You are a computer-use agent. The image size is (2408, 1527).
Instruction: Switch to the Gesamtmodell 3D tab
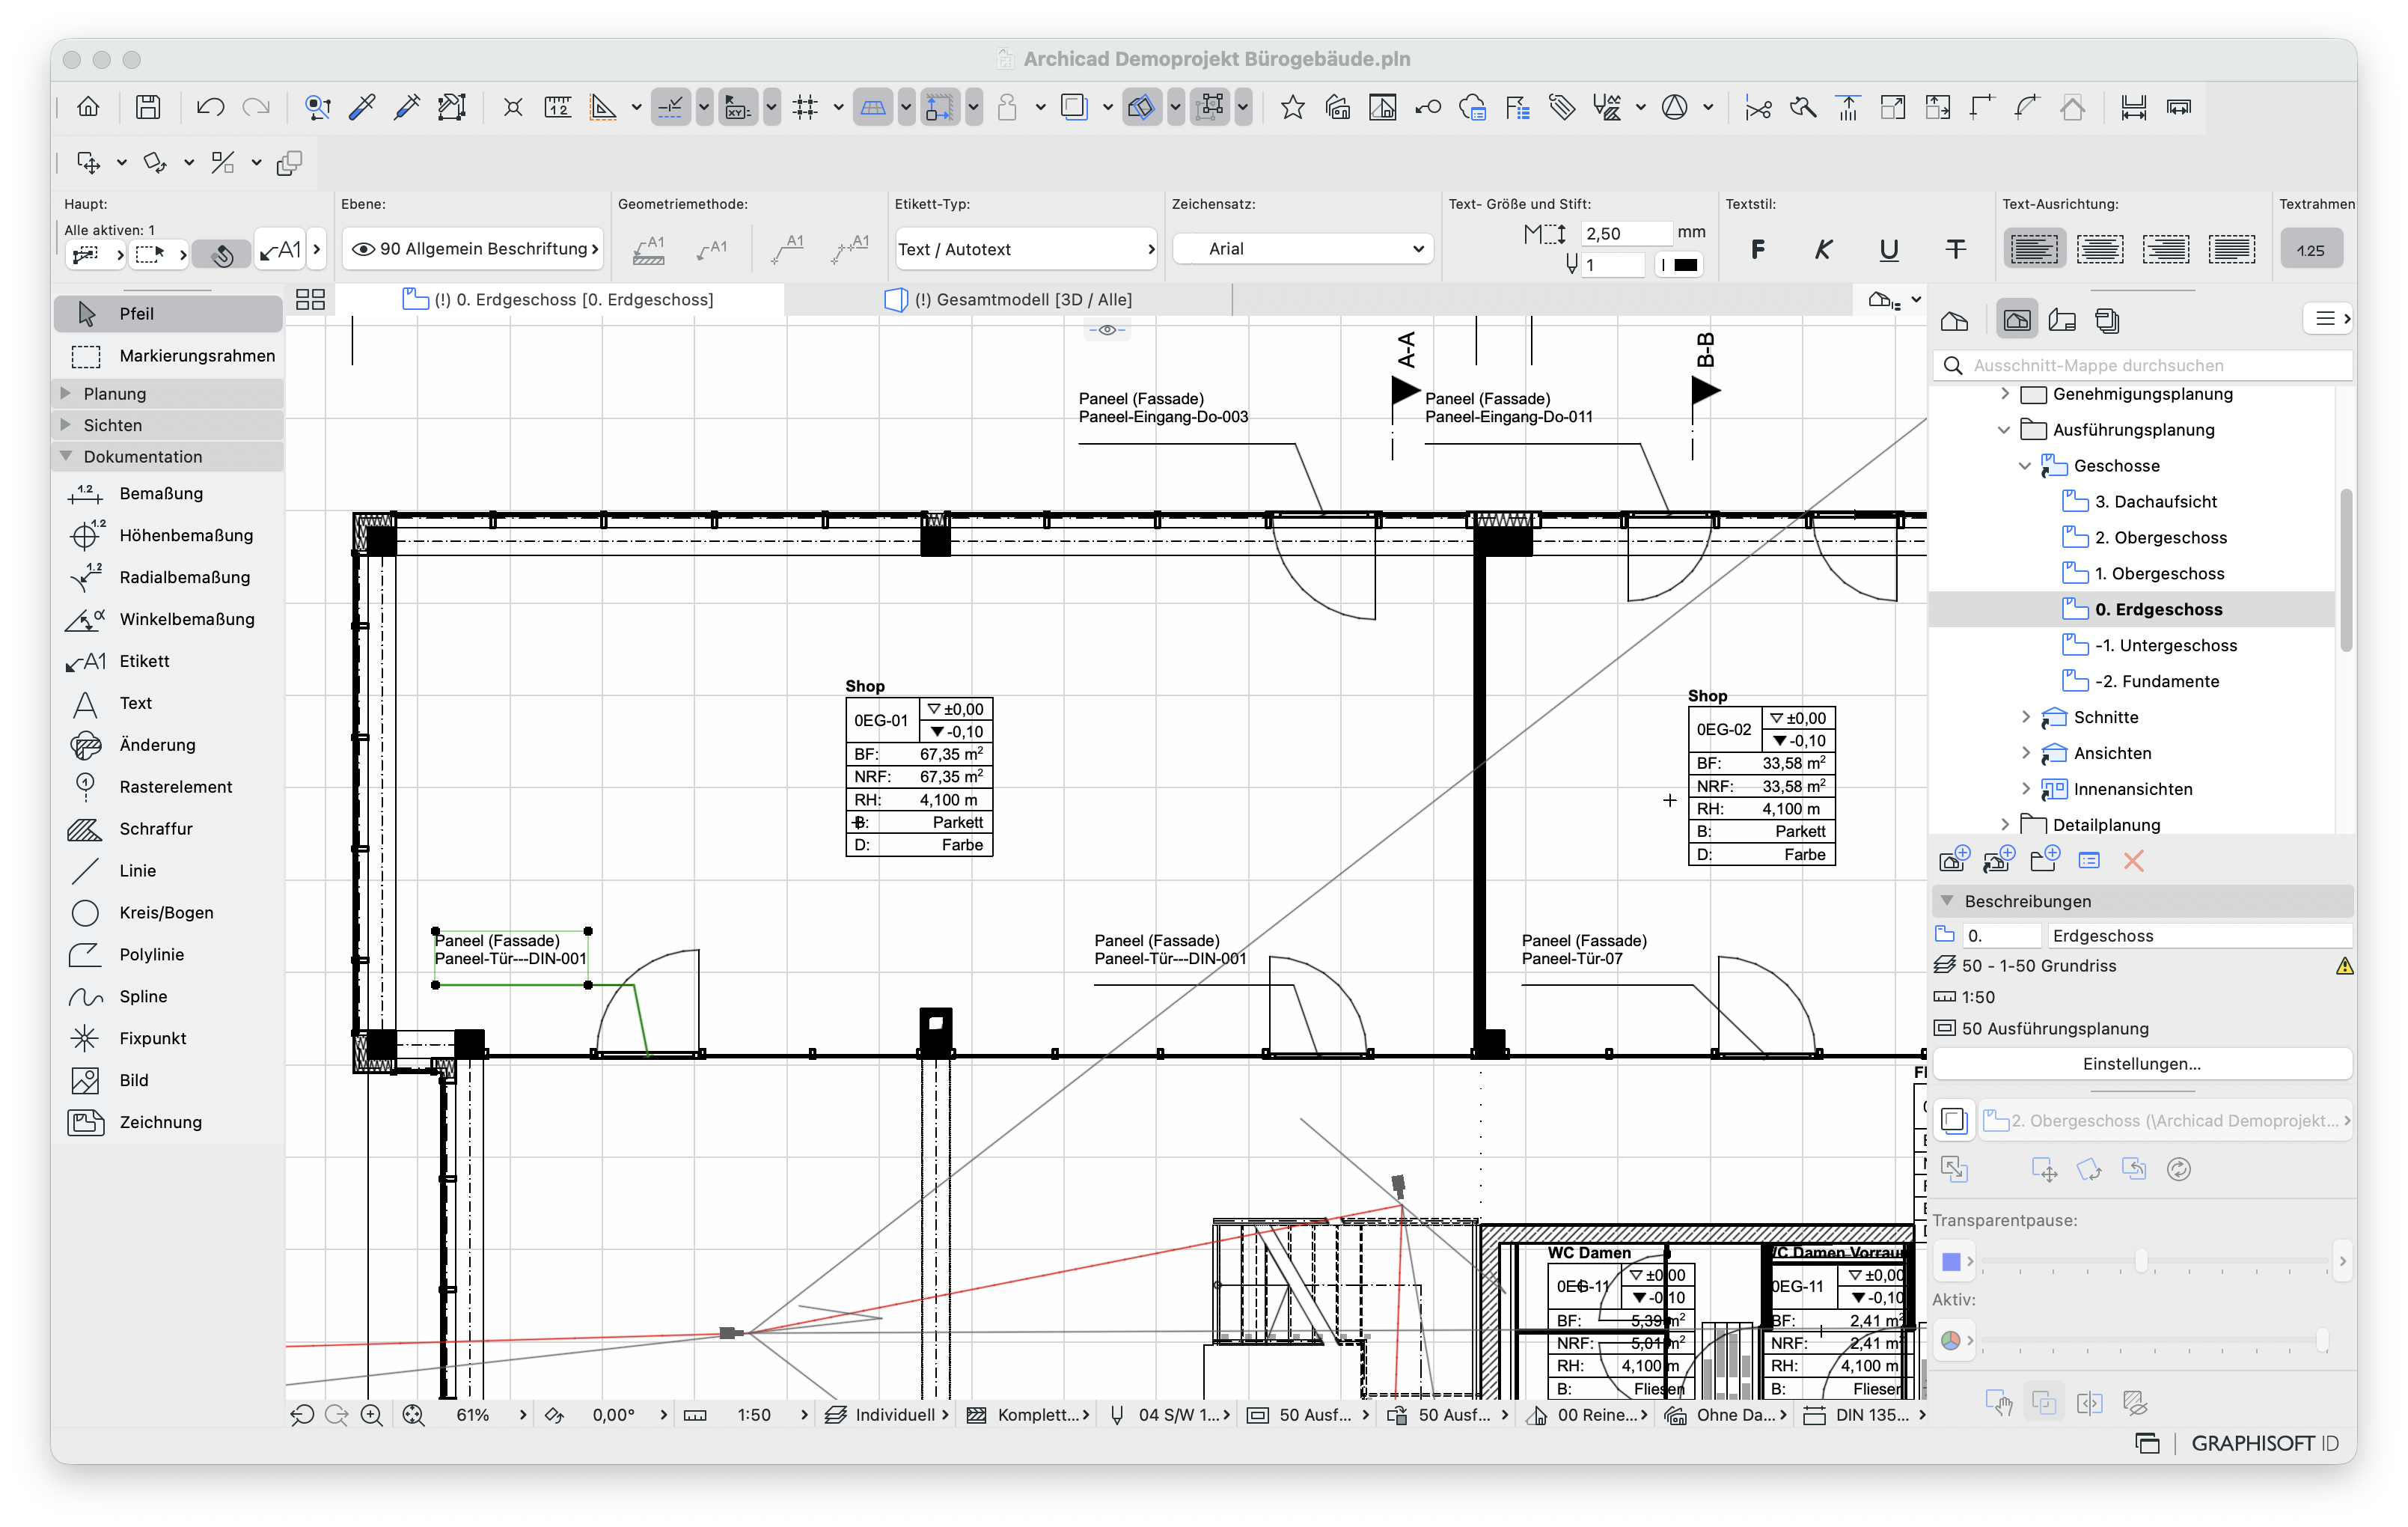(x=1008, y=300)
